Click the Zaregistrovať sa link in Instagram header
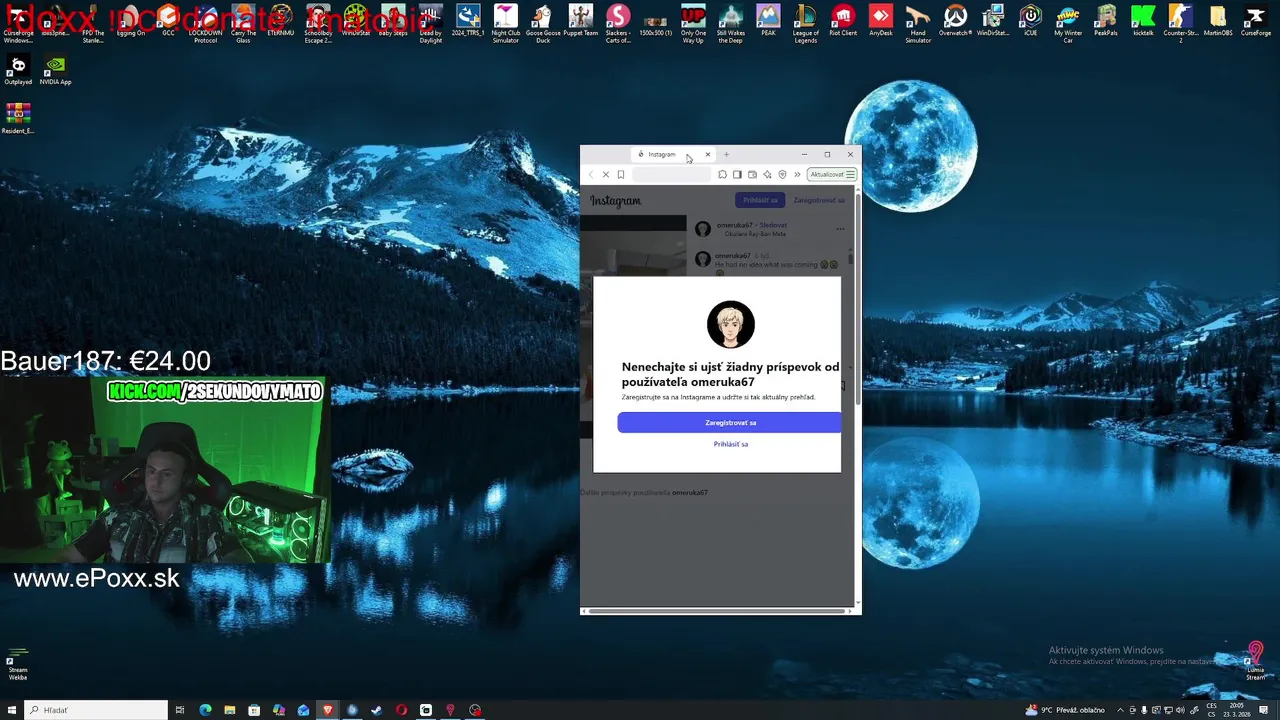This screenshot has height=720, width=1280. [819, 200]
